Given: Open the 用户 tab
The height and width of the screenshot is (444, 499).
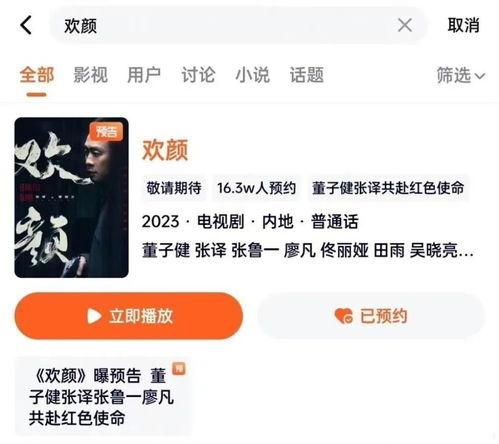Looking at the screenshot, I should click(144, 75).
